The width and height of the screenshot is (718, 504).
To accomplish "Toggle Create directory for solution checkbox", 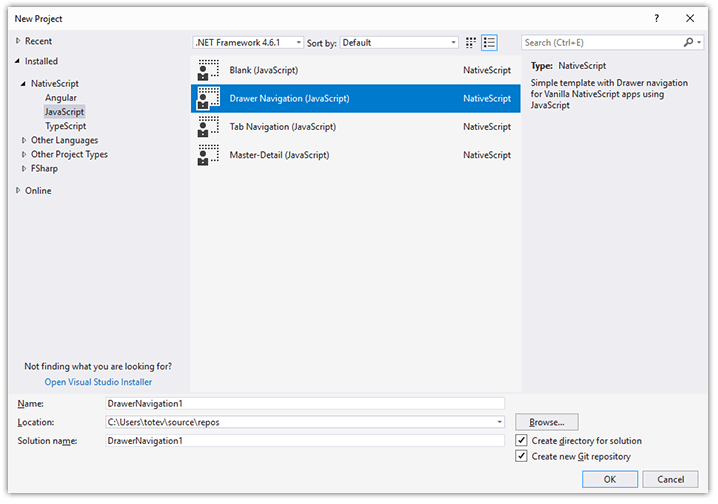I will 521,440.
